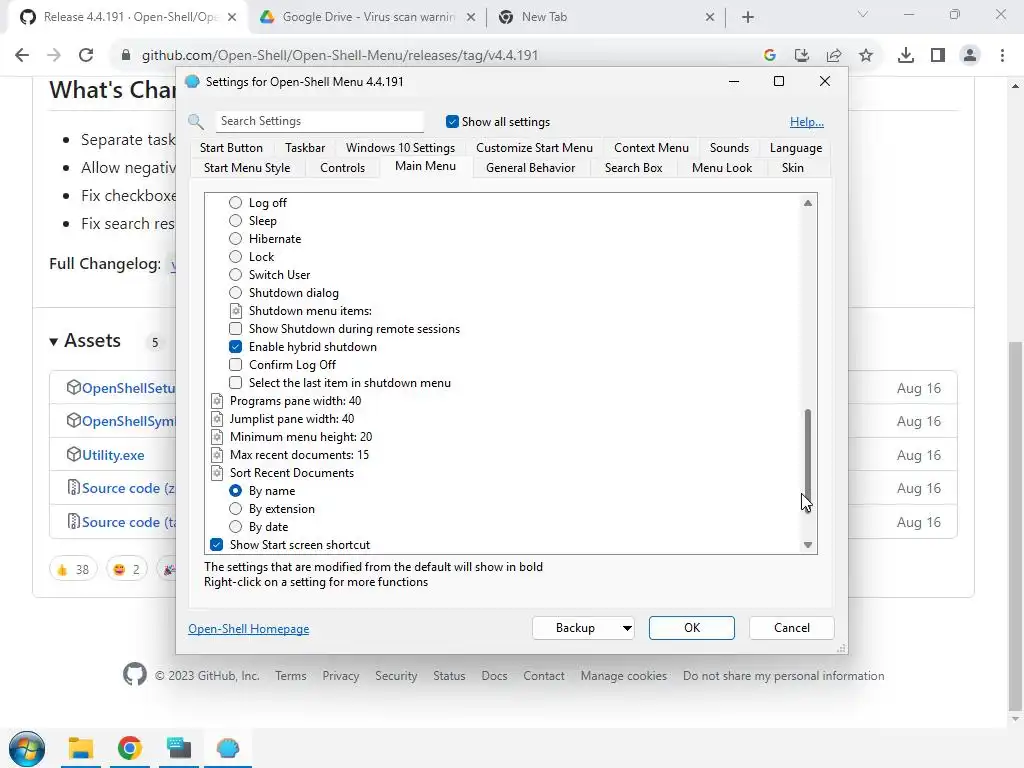The image size is (1024, 768).
Task: Choose sort By extension
Action: tap(236, 509)
